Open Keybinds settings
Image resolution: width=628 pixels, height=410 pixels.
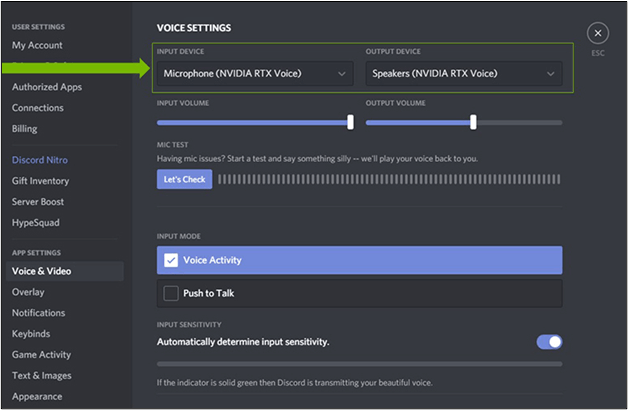click(31, 334)
